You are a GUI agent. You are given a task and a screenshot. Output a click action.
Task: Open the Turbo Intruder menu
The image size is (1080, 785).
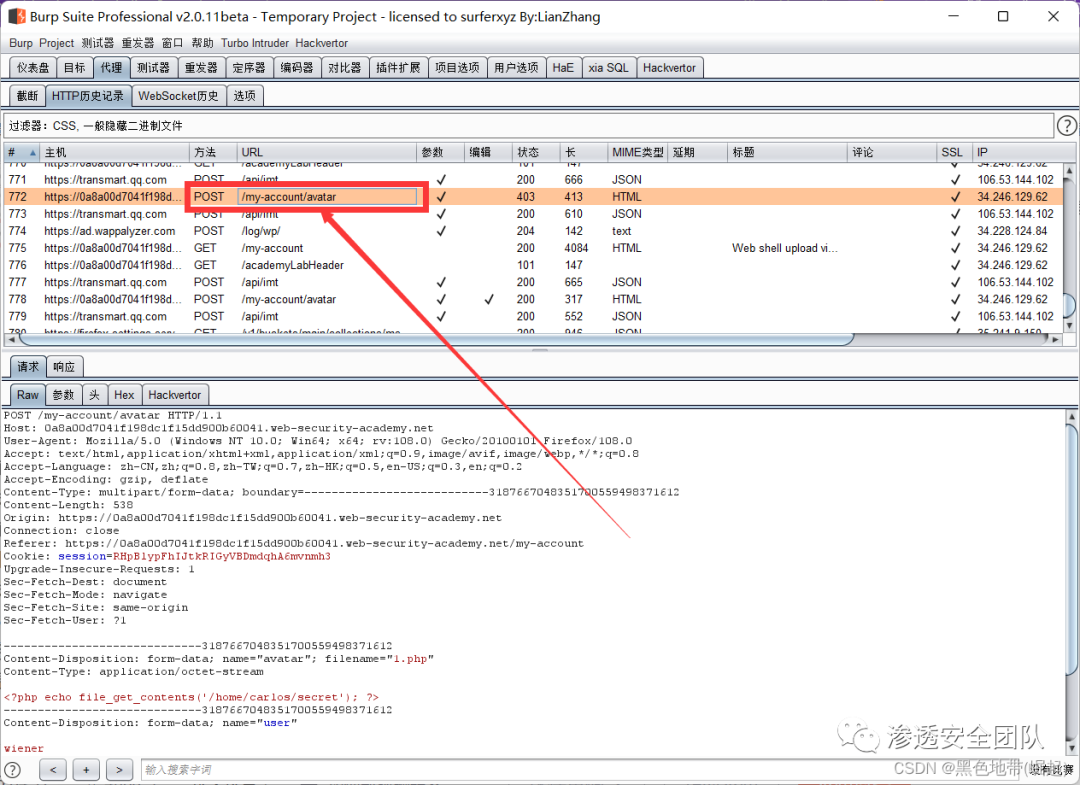[255, 43]
